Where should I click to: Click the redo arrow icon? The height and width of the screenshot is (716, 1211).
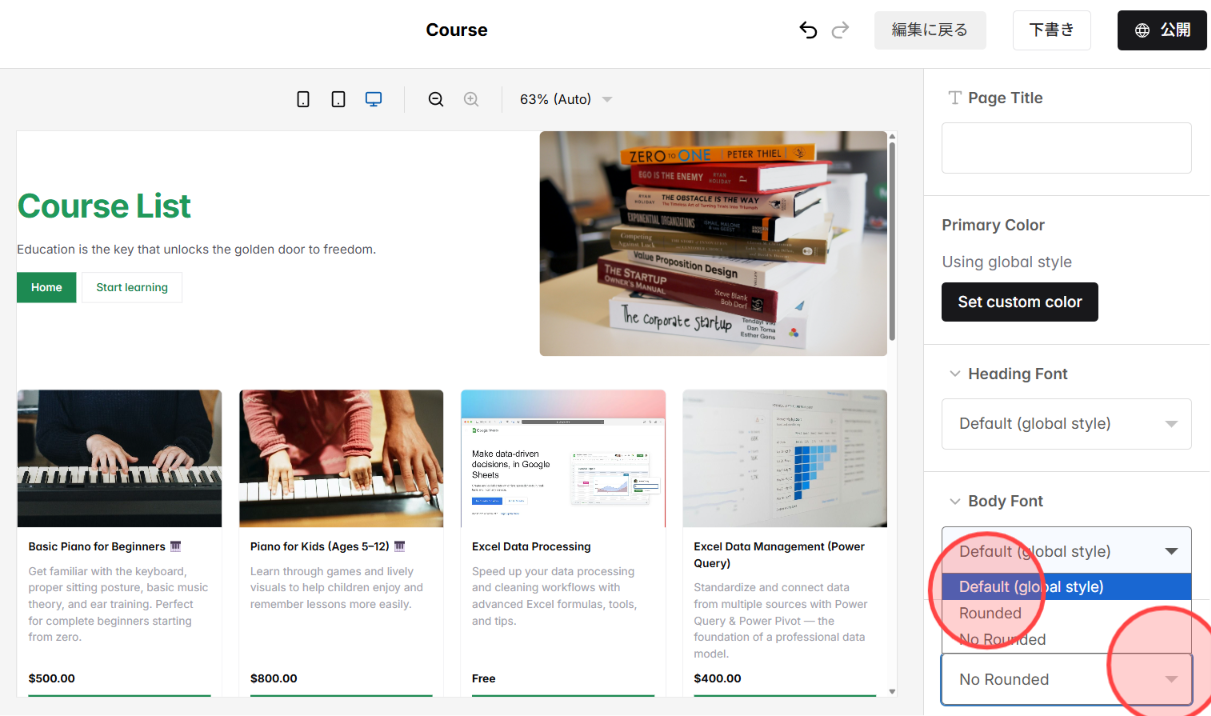coord(840,30)
